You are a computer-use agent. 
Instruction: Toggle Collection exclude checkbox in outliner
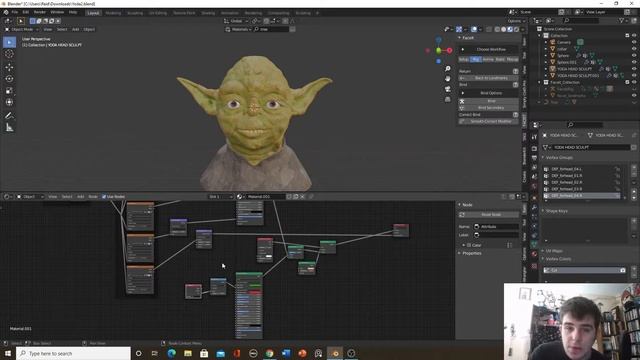(x=627, y=36)
